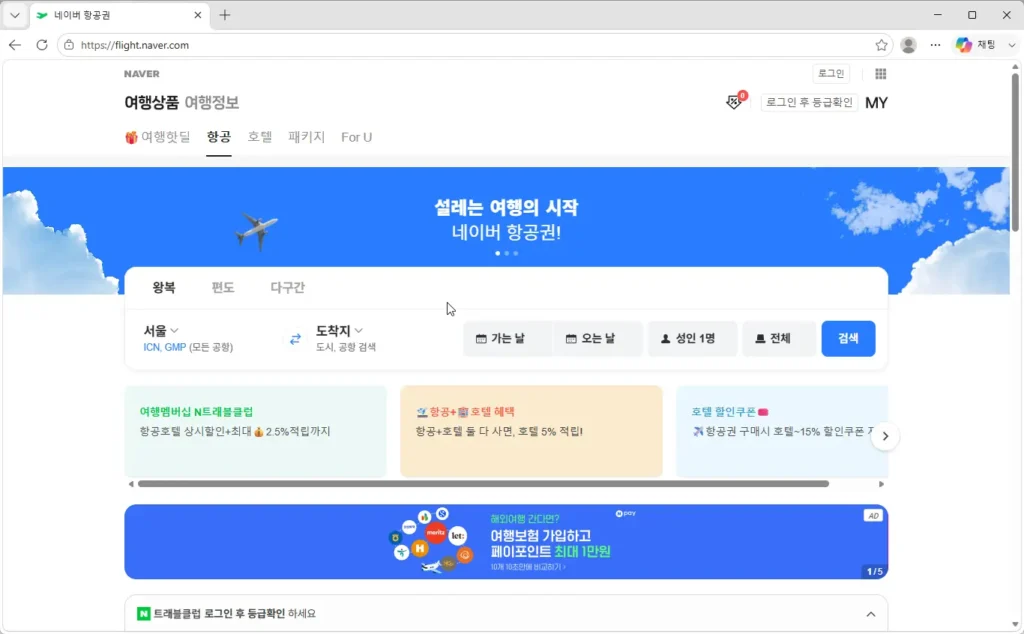
Task: Open the browser profile icon
Action: click(908, 45)
